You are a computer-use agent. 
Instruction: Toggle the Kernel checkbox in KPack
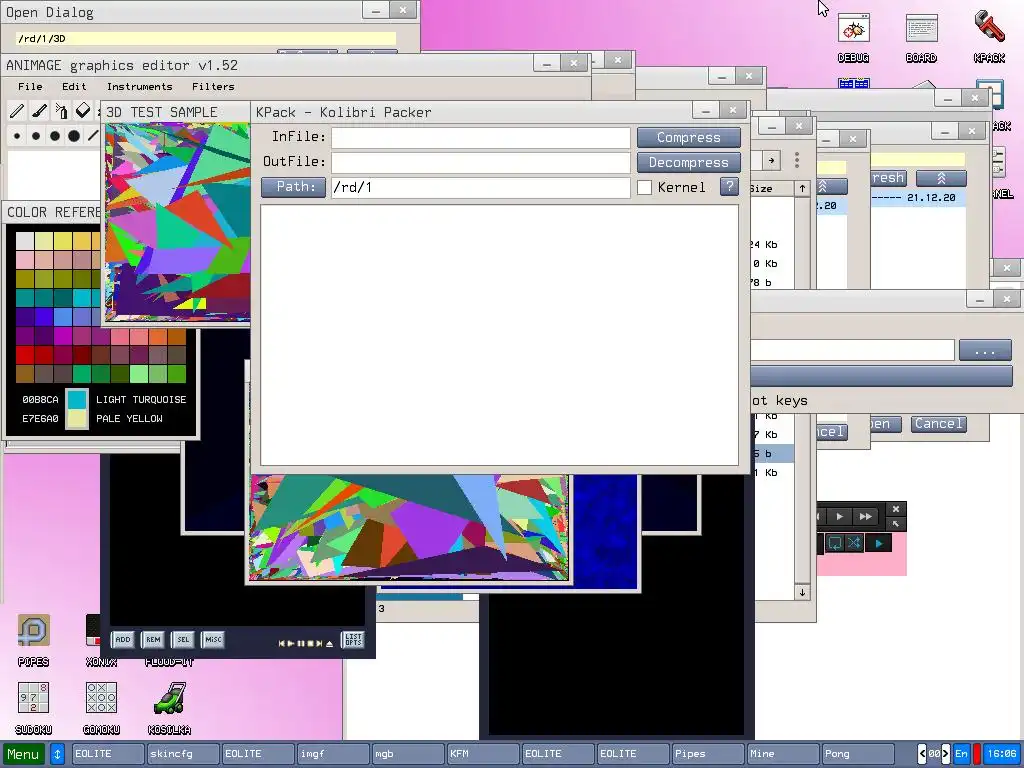[645, 187]
